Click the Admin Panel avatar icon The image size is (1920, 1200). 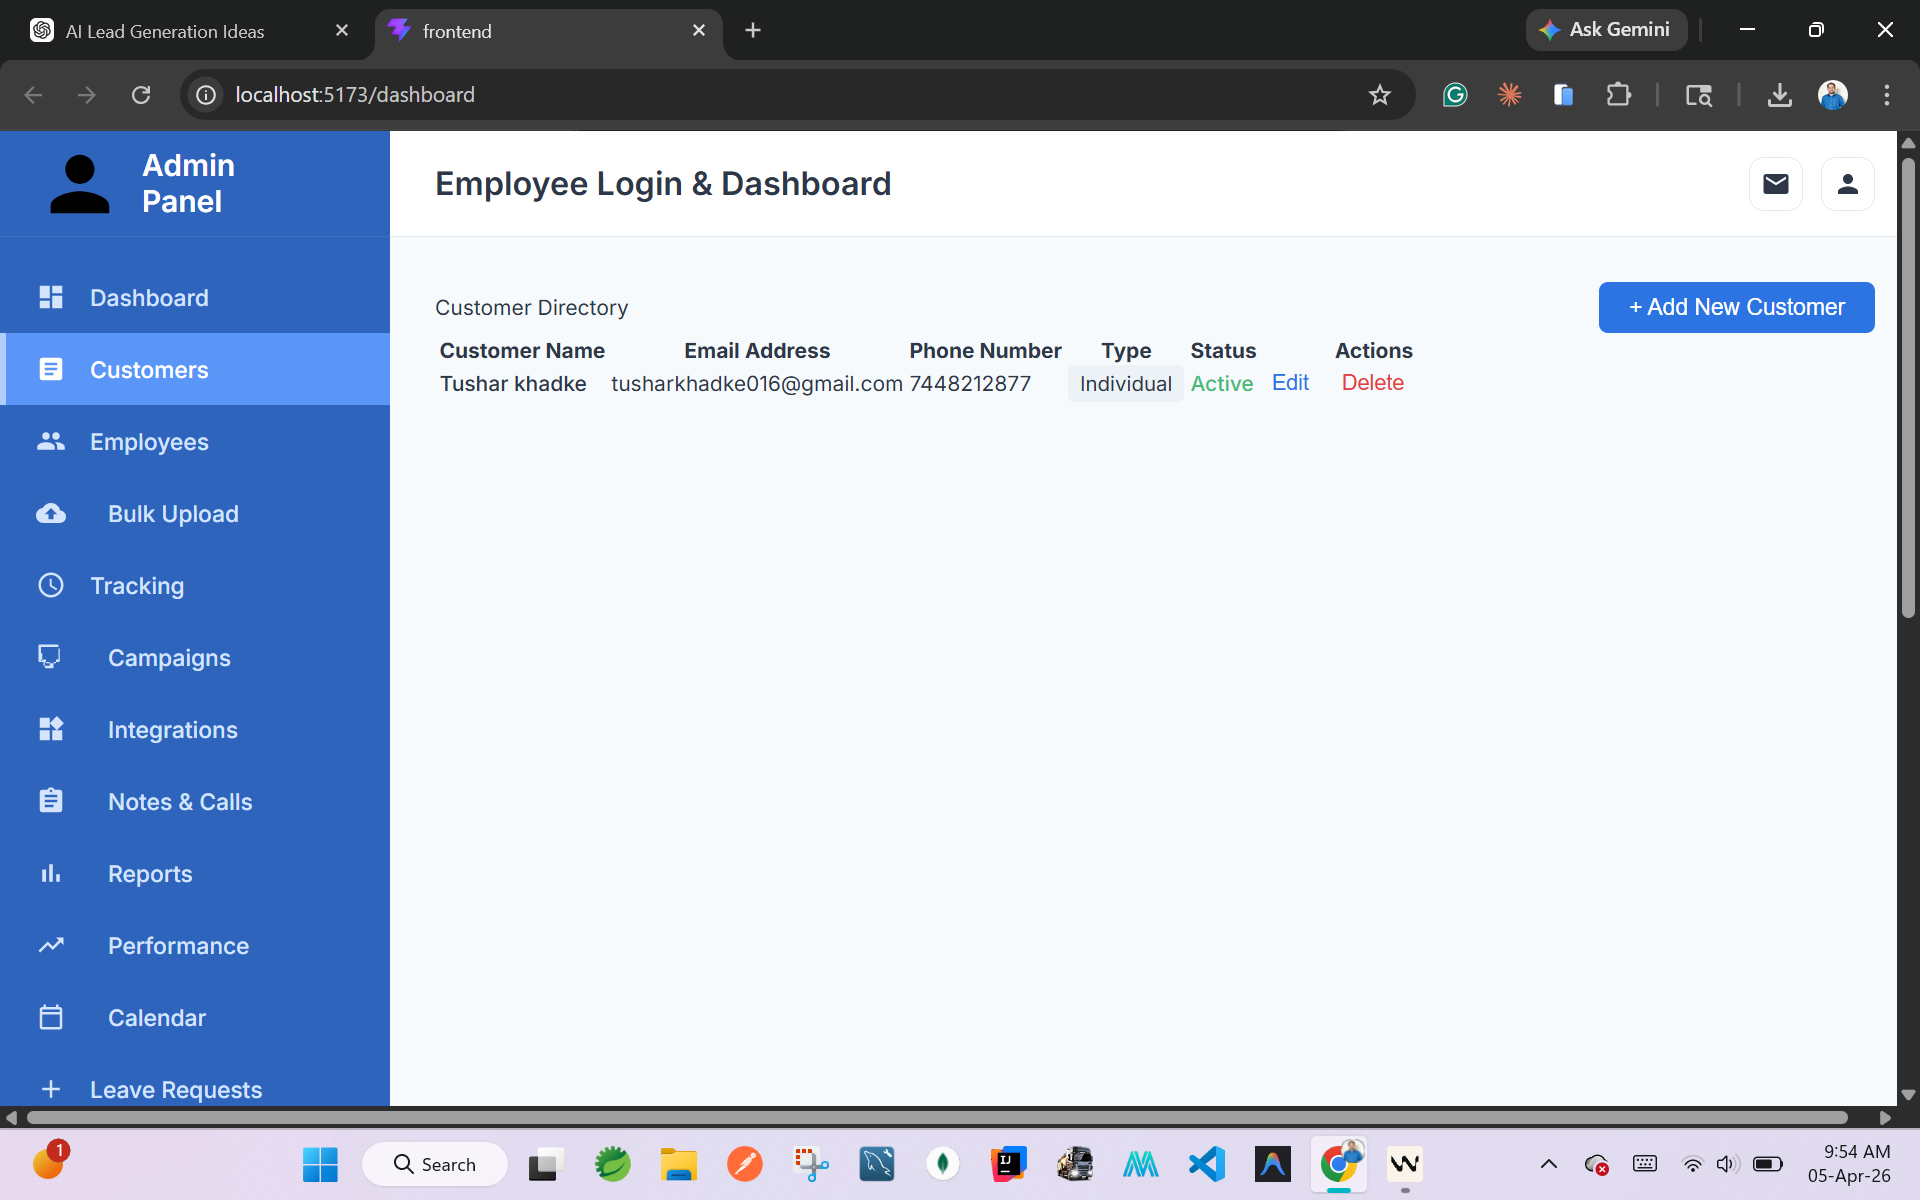tap(80, 184)
